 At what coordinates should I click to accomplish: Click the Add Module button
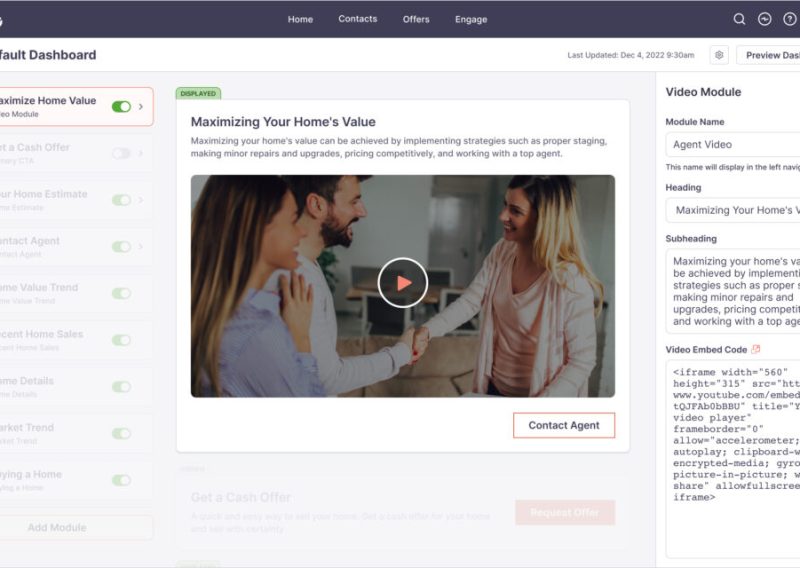click(x=57, y=527)
